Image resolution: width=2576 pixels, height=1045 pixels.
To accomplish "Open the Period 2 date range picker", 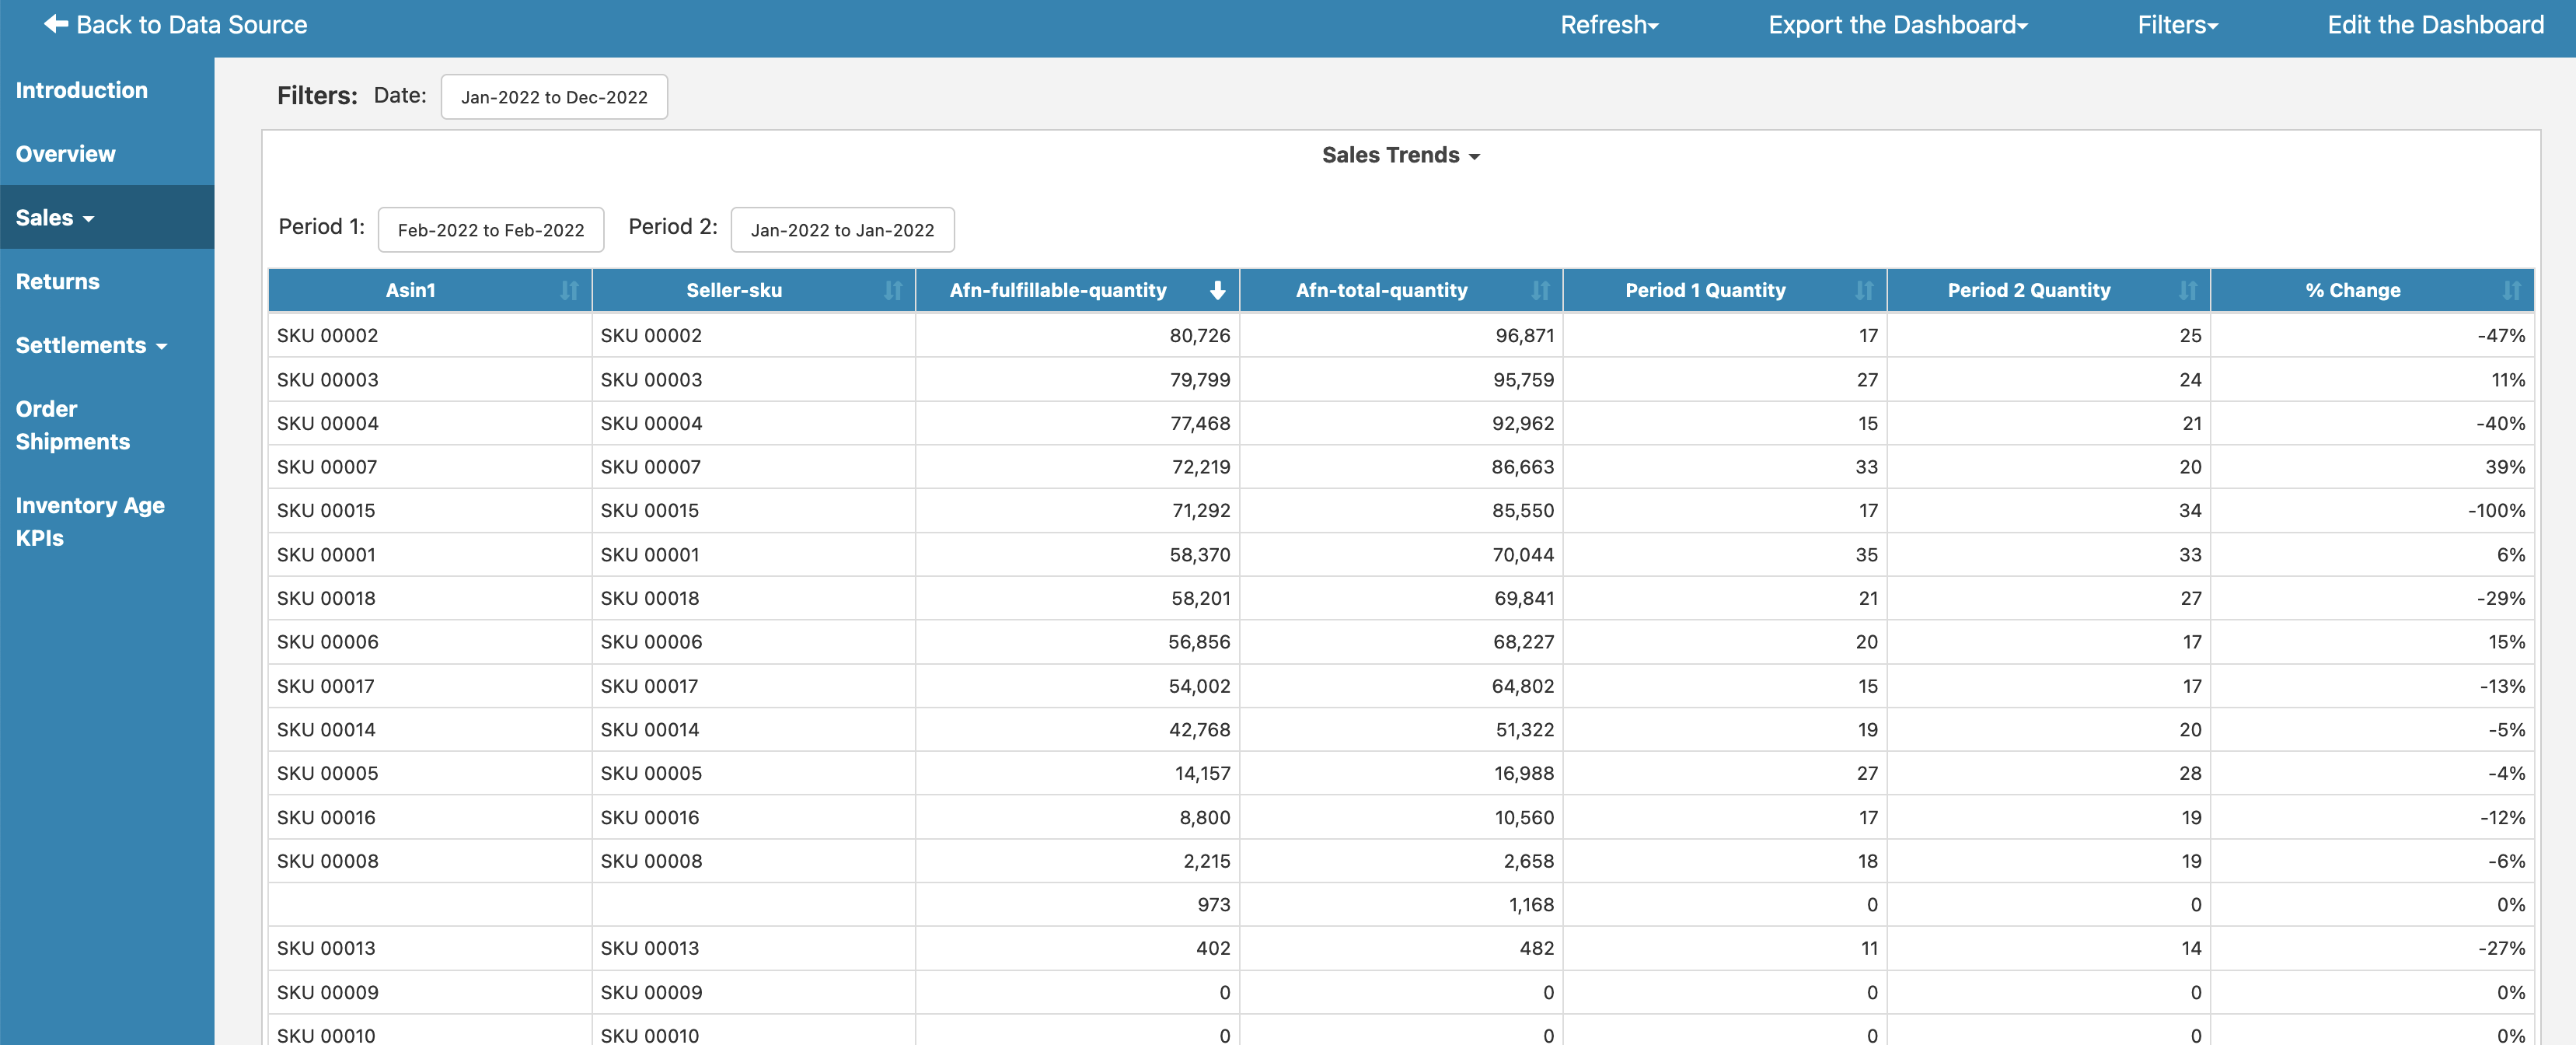I will pos(841,229).
